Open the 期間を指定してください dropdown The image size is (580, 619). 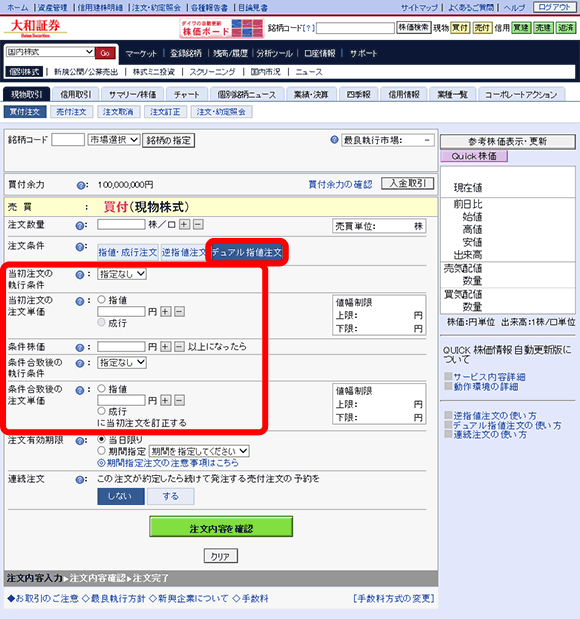point(199,451)
